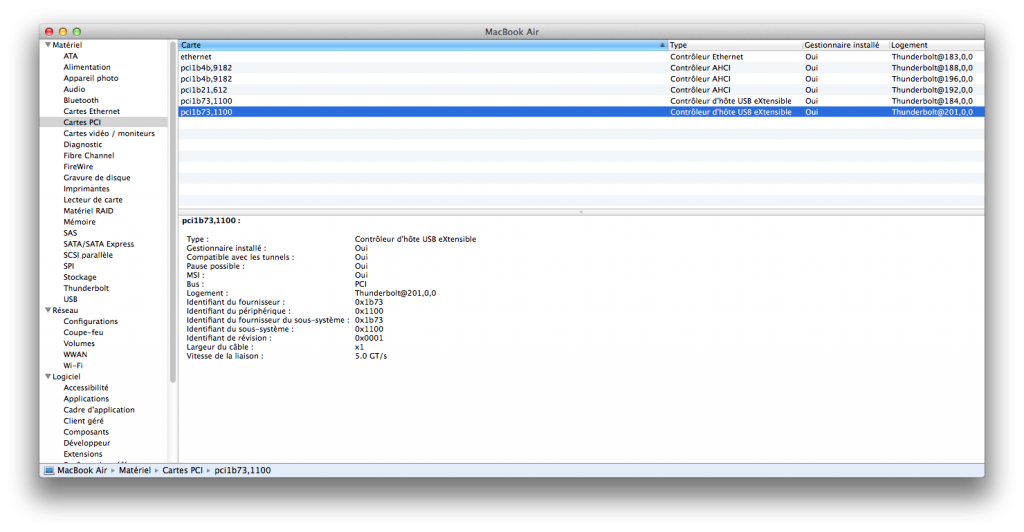Click the green zoom window button
Screen dimensions: 1024x532
(x=76, y=31)
